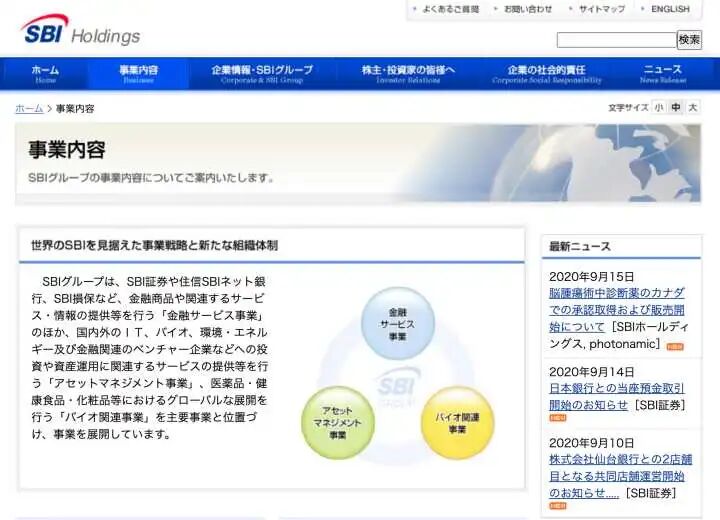Click the バイオ関連事業 yellow circle
Screen dimensions: 720x520
click(x=457, y=423)
